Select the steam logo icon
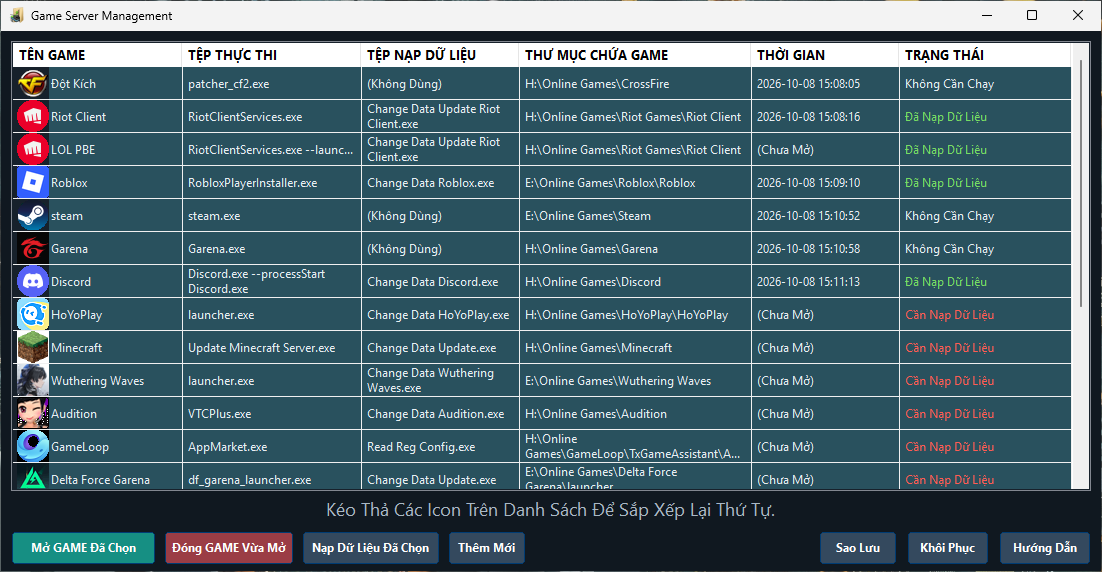Screen dimensions: 1102x572 click(32, 216)
